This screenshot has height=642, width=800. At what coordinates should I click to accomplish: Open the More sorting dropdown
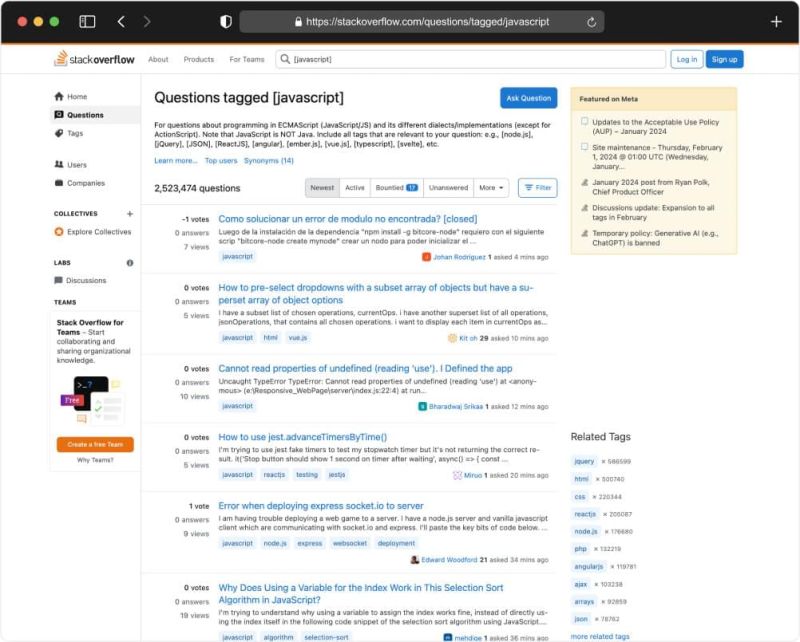[492, 187]
